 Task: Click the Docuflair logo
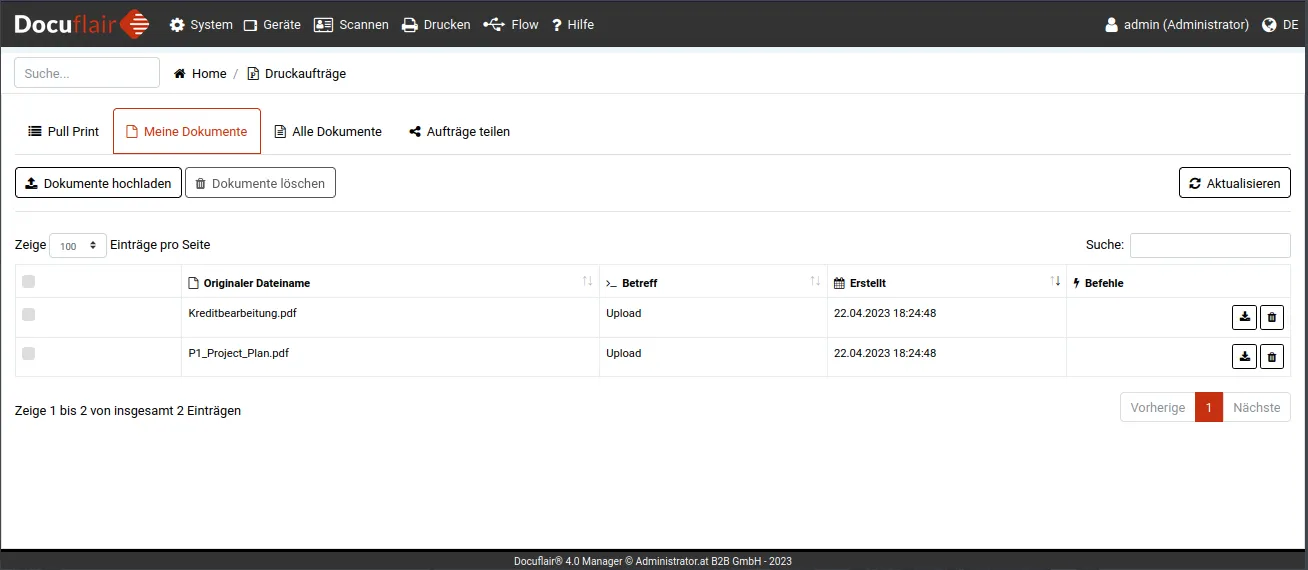pyautogui.click(x=82, y=24)
